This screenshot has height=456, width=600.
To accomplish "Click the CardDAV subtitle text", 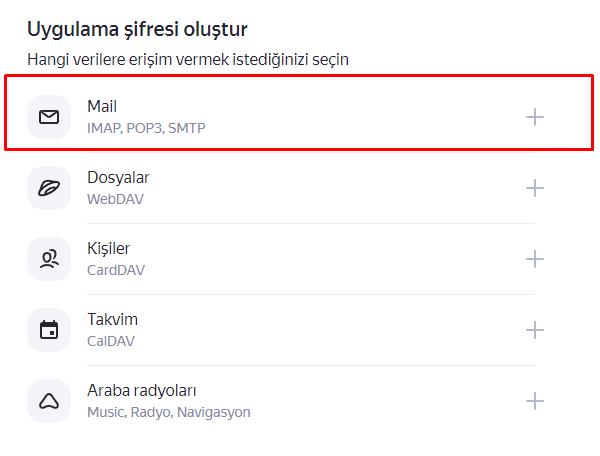I will 117,270.
